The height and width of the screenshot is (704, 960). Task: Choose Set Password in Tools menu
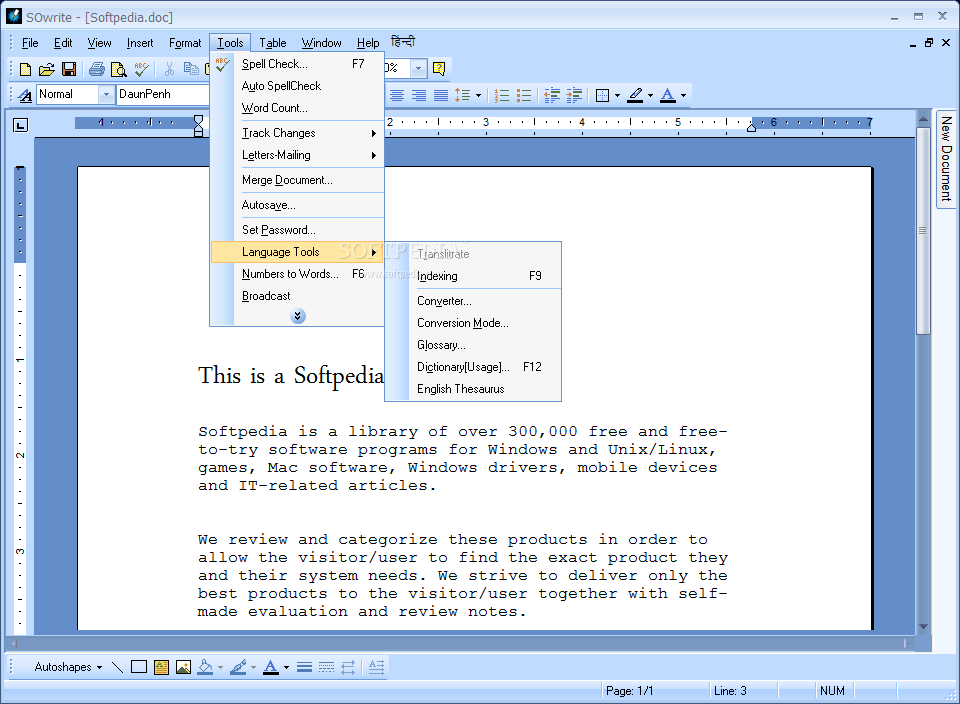[x=298, y=230]
